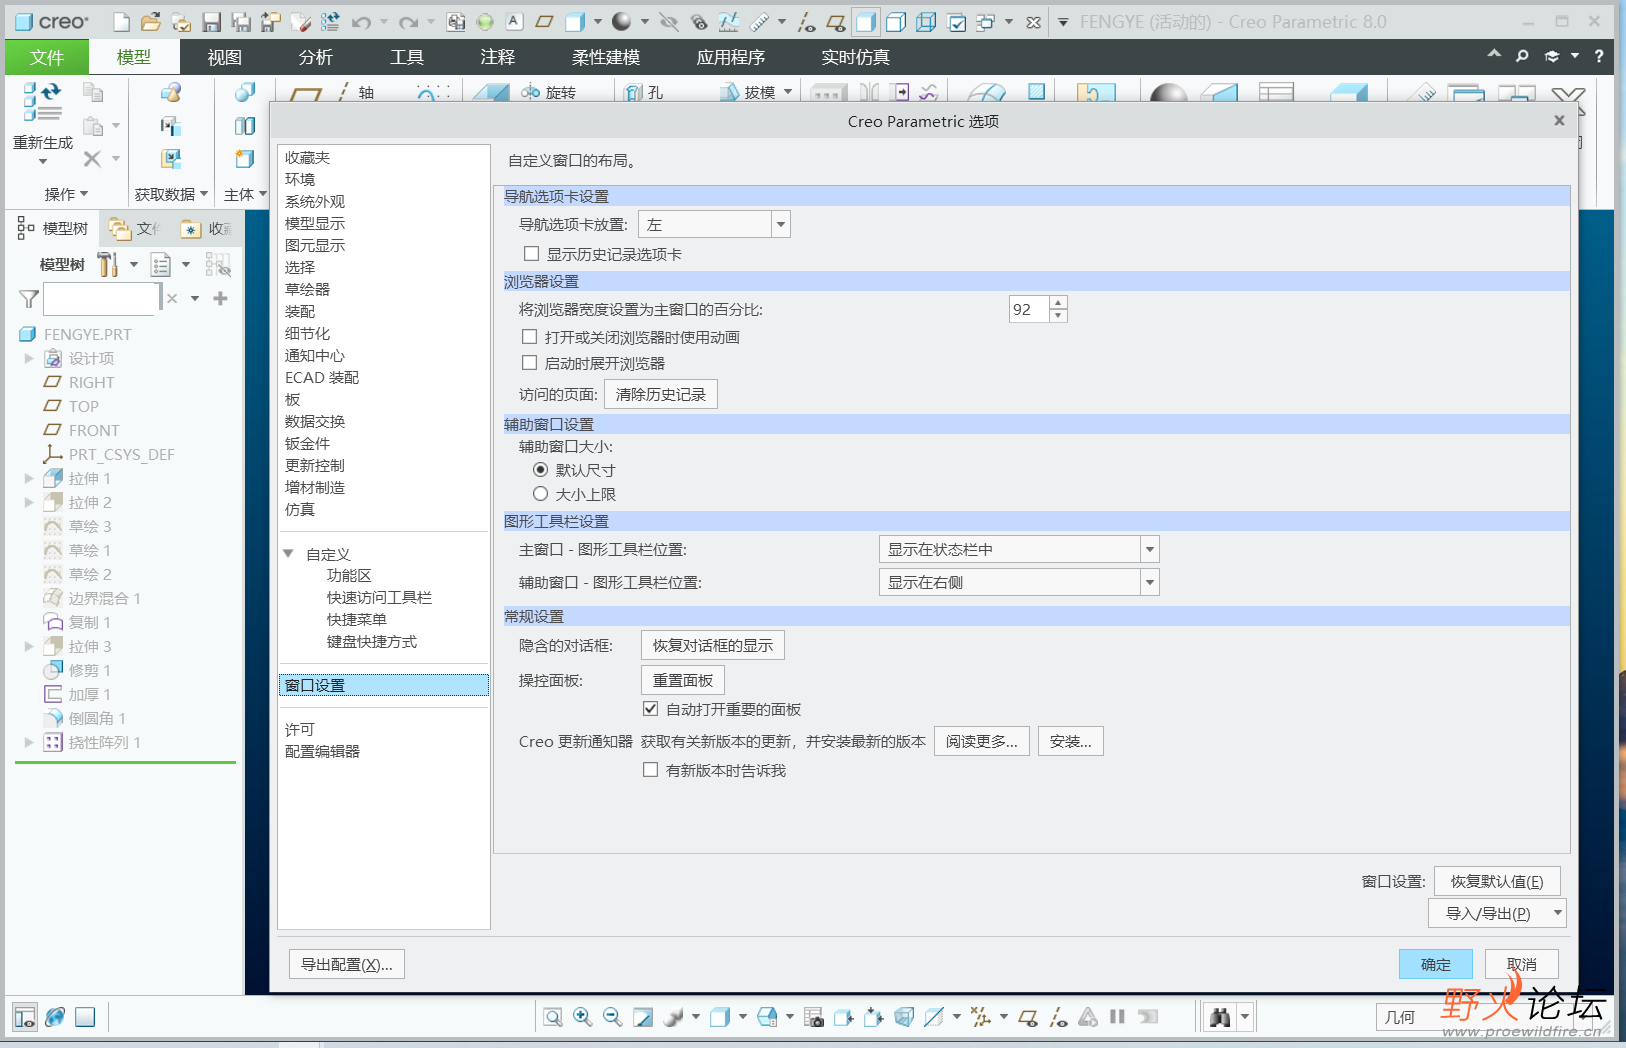Expand the 挠性阵列 1 node in model tree

(x=29, y=742)
